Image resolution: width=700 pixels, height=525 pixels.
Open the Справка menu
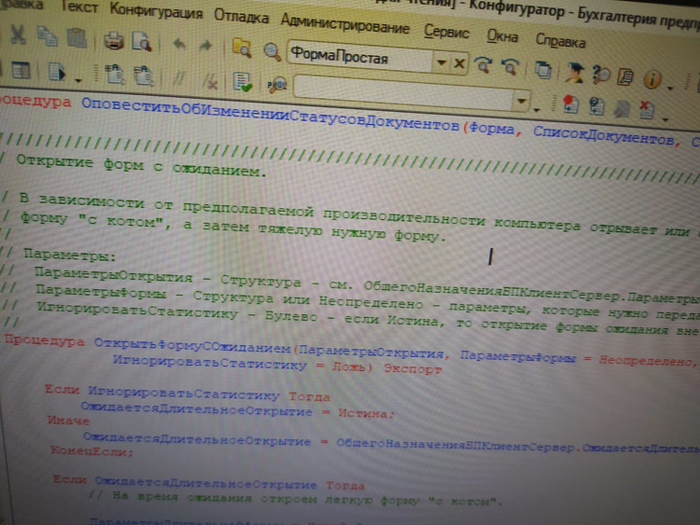point(560,41)
